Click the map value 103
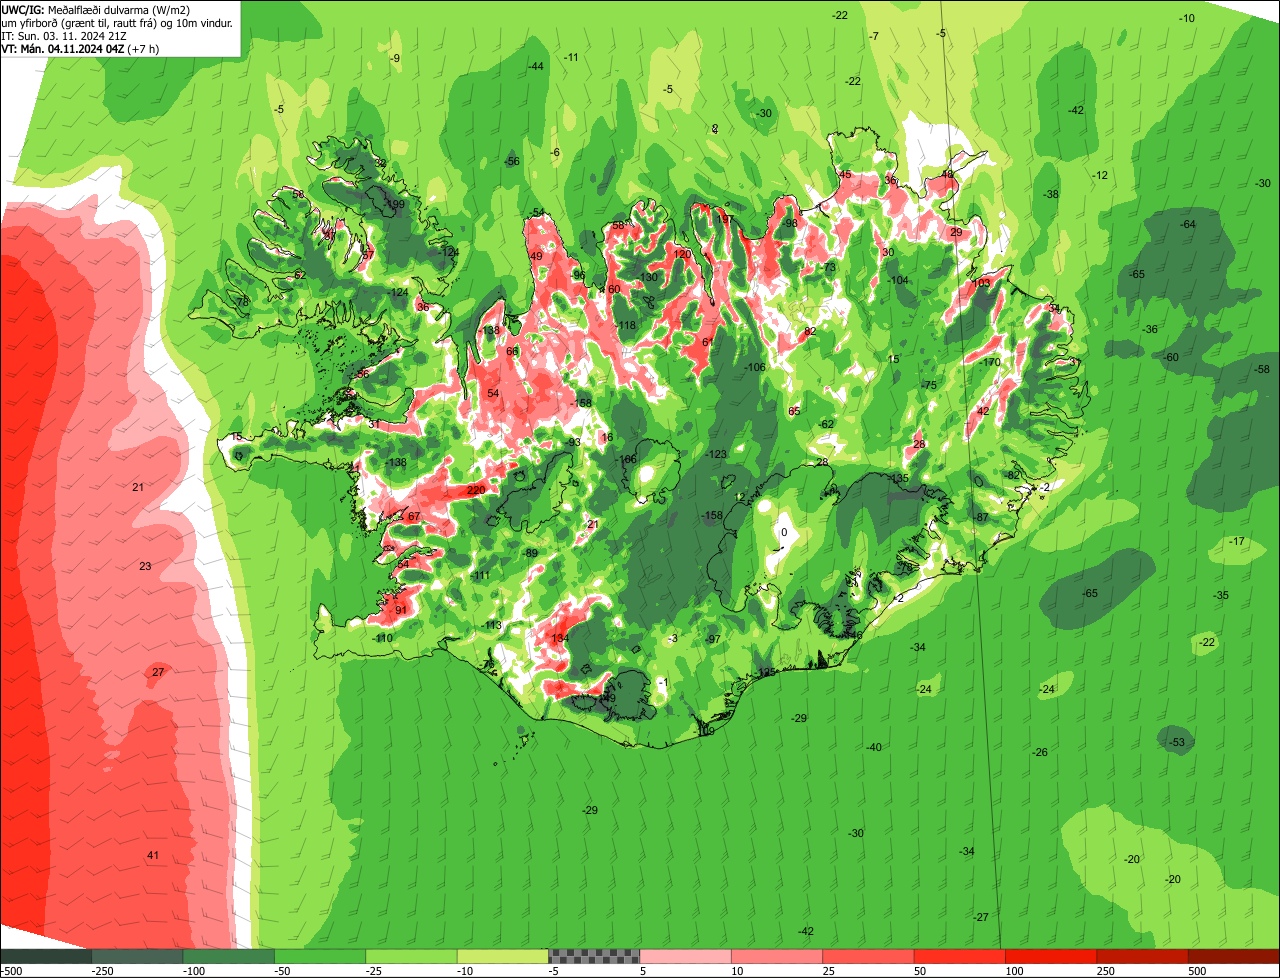Screen dimensions: 1280x978 pos(981,283)
